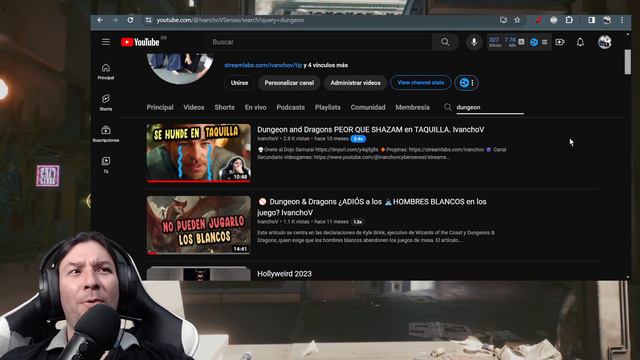Open the Hollyweird 2023 title
Image resolution: width=640 pixels, height=360 pixels.
tap(284, 274)
